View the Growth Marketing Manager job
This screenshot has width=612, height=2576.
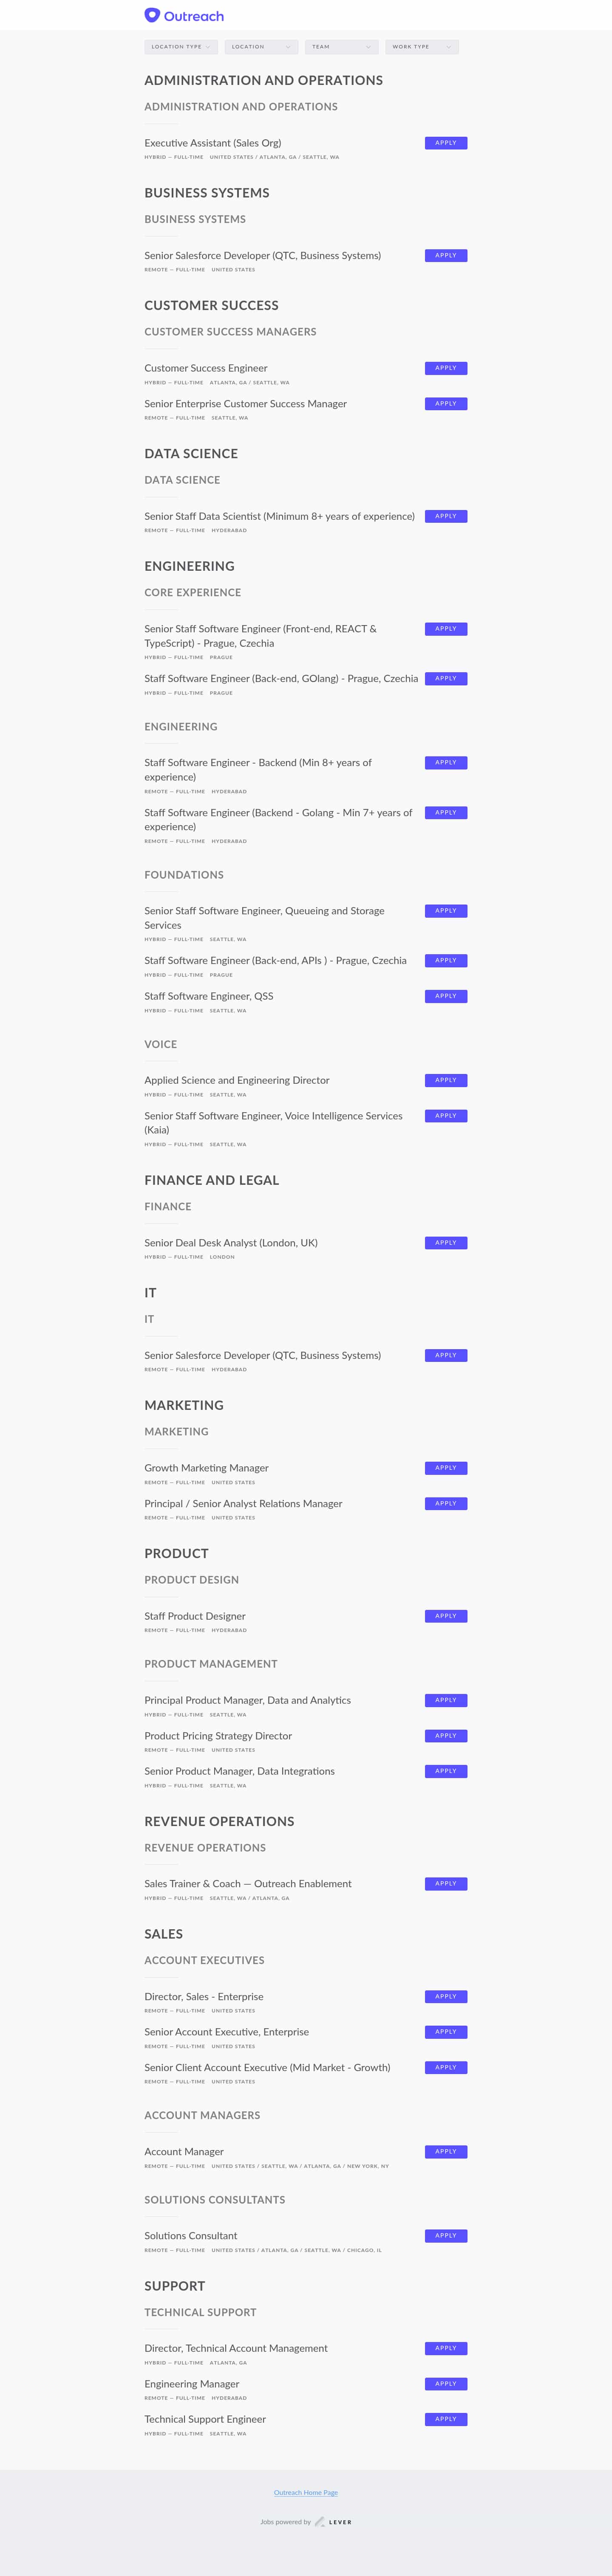tap(206, 1468)
